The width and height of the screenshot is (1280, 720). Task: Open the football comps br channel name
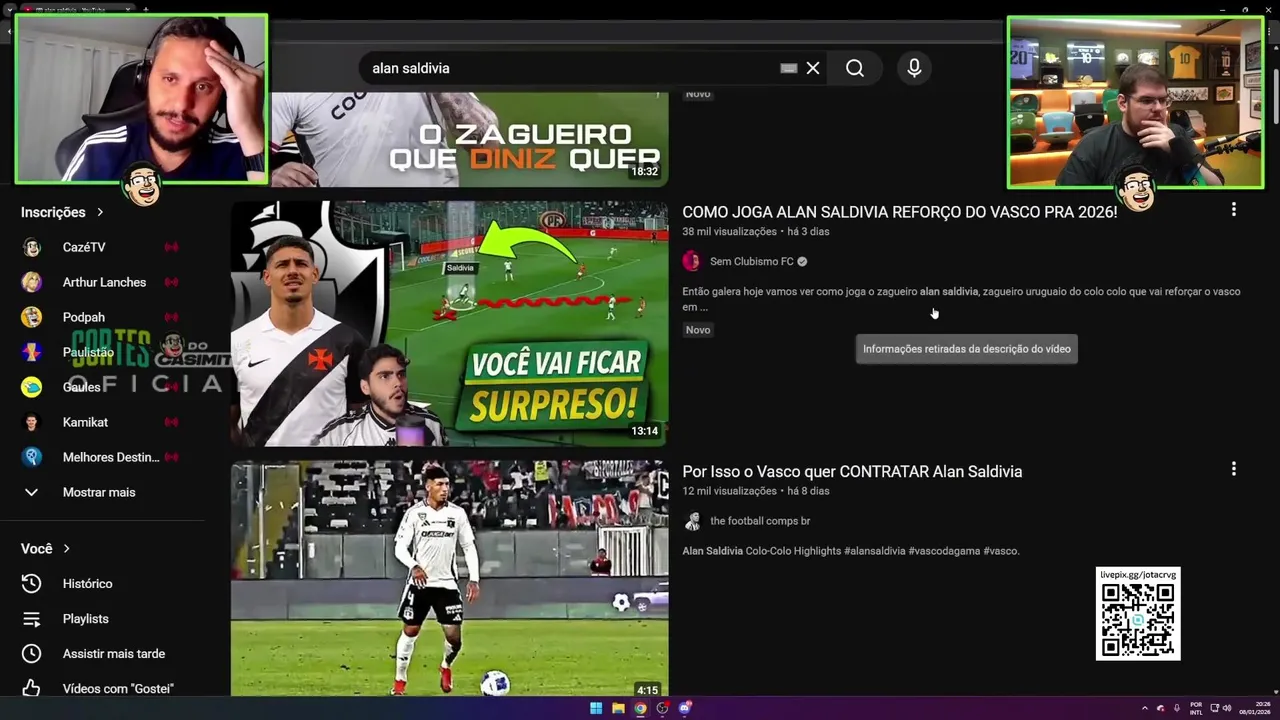(760, 521)
